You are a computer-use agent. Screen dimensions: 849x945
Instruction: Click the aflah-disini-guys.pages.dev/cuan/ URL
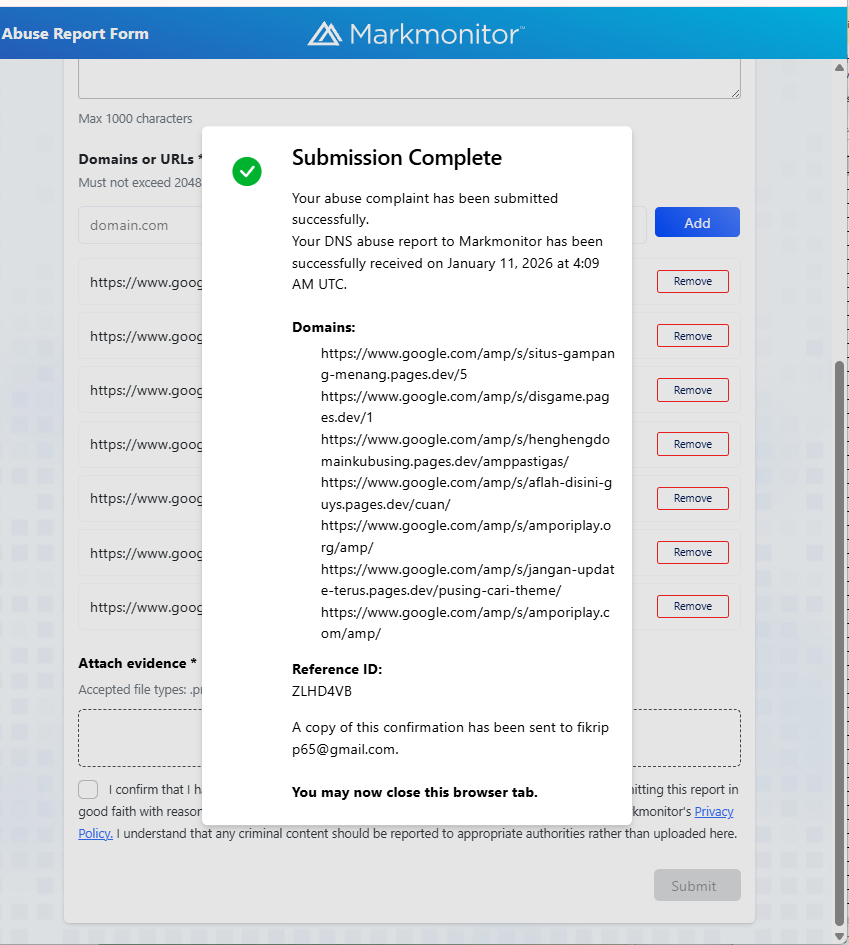466,493
